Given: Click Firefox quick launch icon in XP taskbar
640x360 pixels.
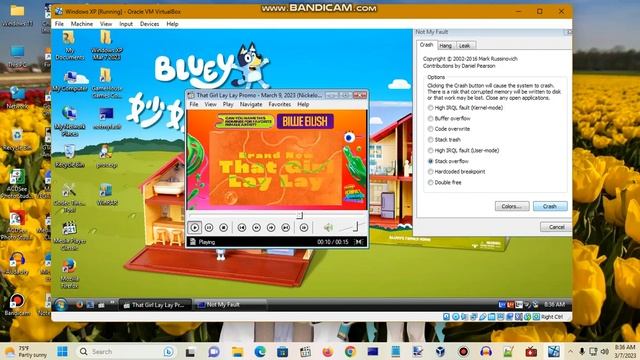Looking at the screenshot, I should tap(80, 305).
